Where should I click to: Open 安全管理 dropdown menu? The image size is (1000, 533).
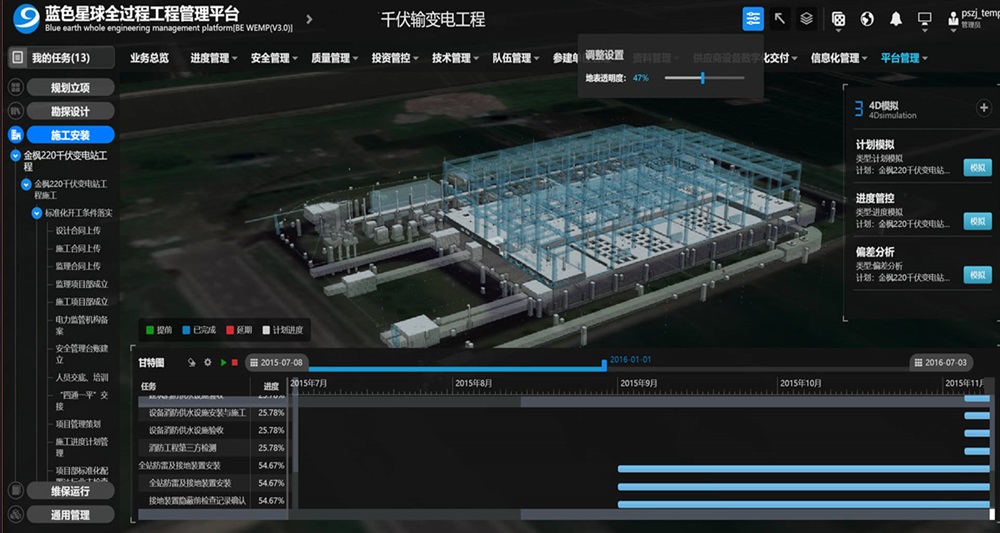click(274, 58)
